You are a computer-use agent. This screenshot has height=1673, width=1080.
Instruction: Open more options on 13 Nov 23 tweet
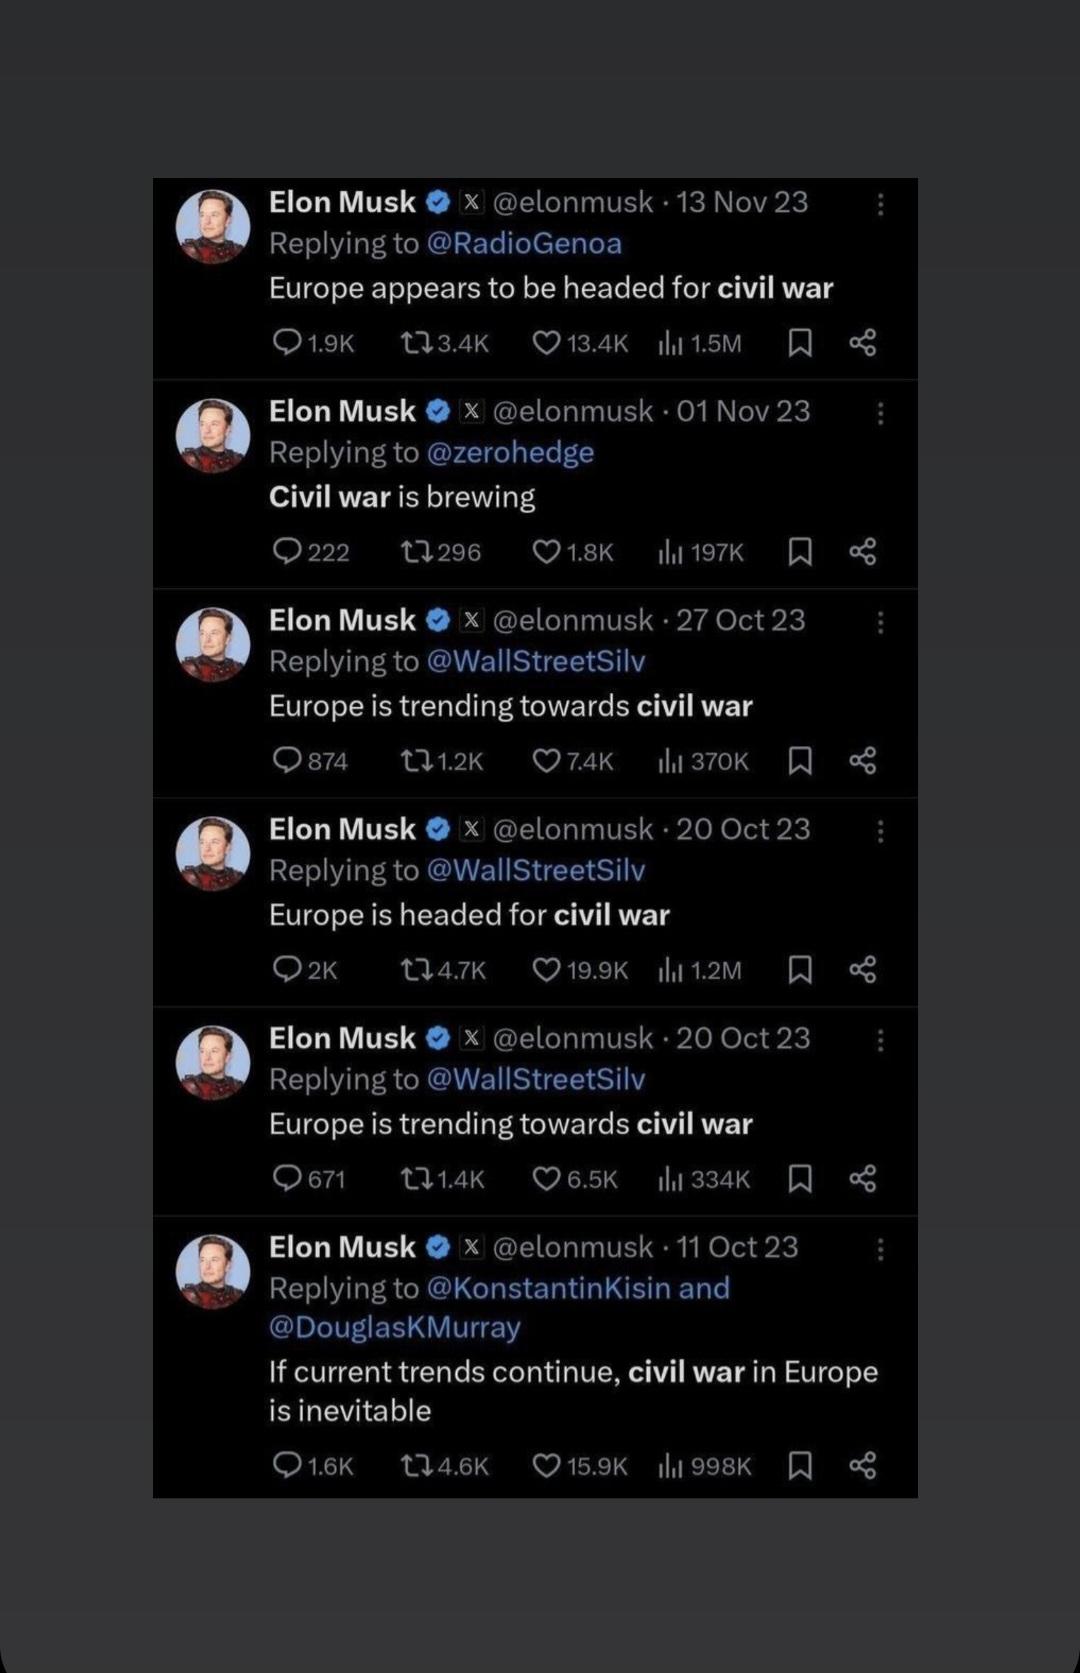880,204
